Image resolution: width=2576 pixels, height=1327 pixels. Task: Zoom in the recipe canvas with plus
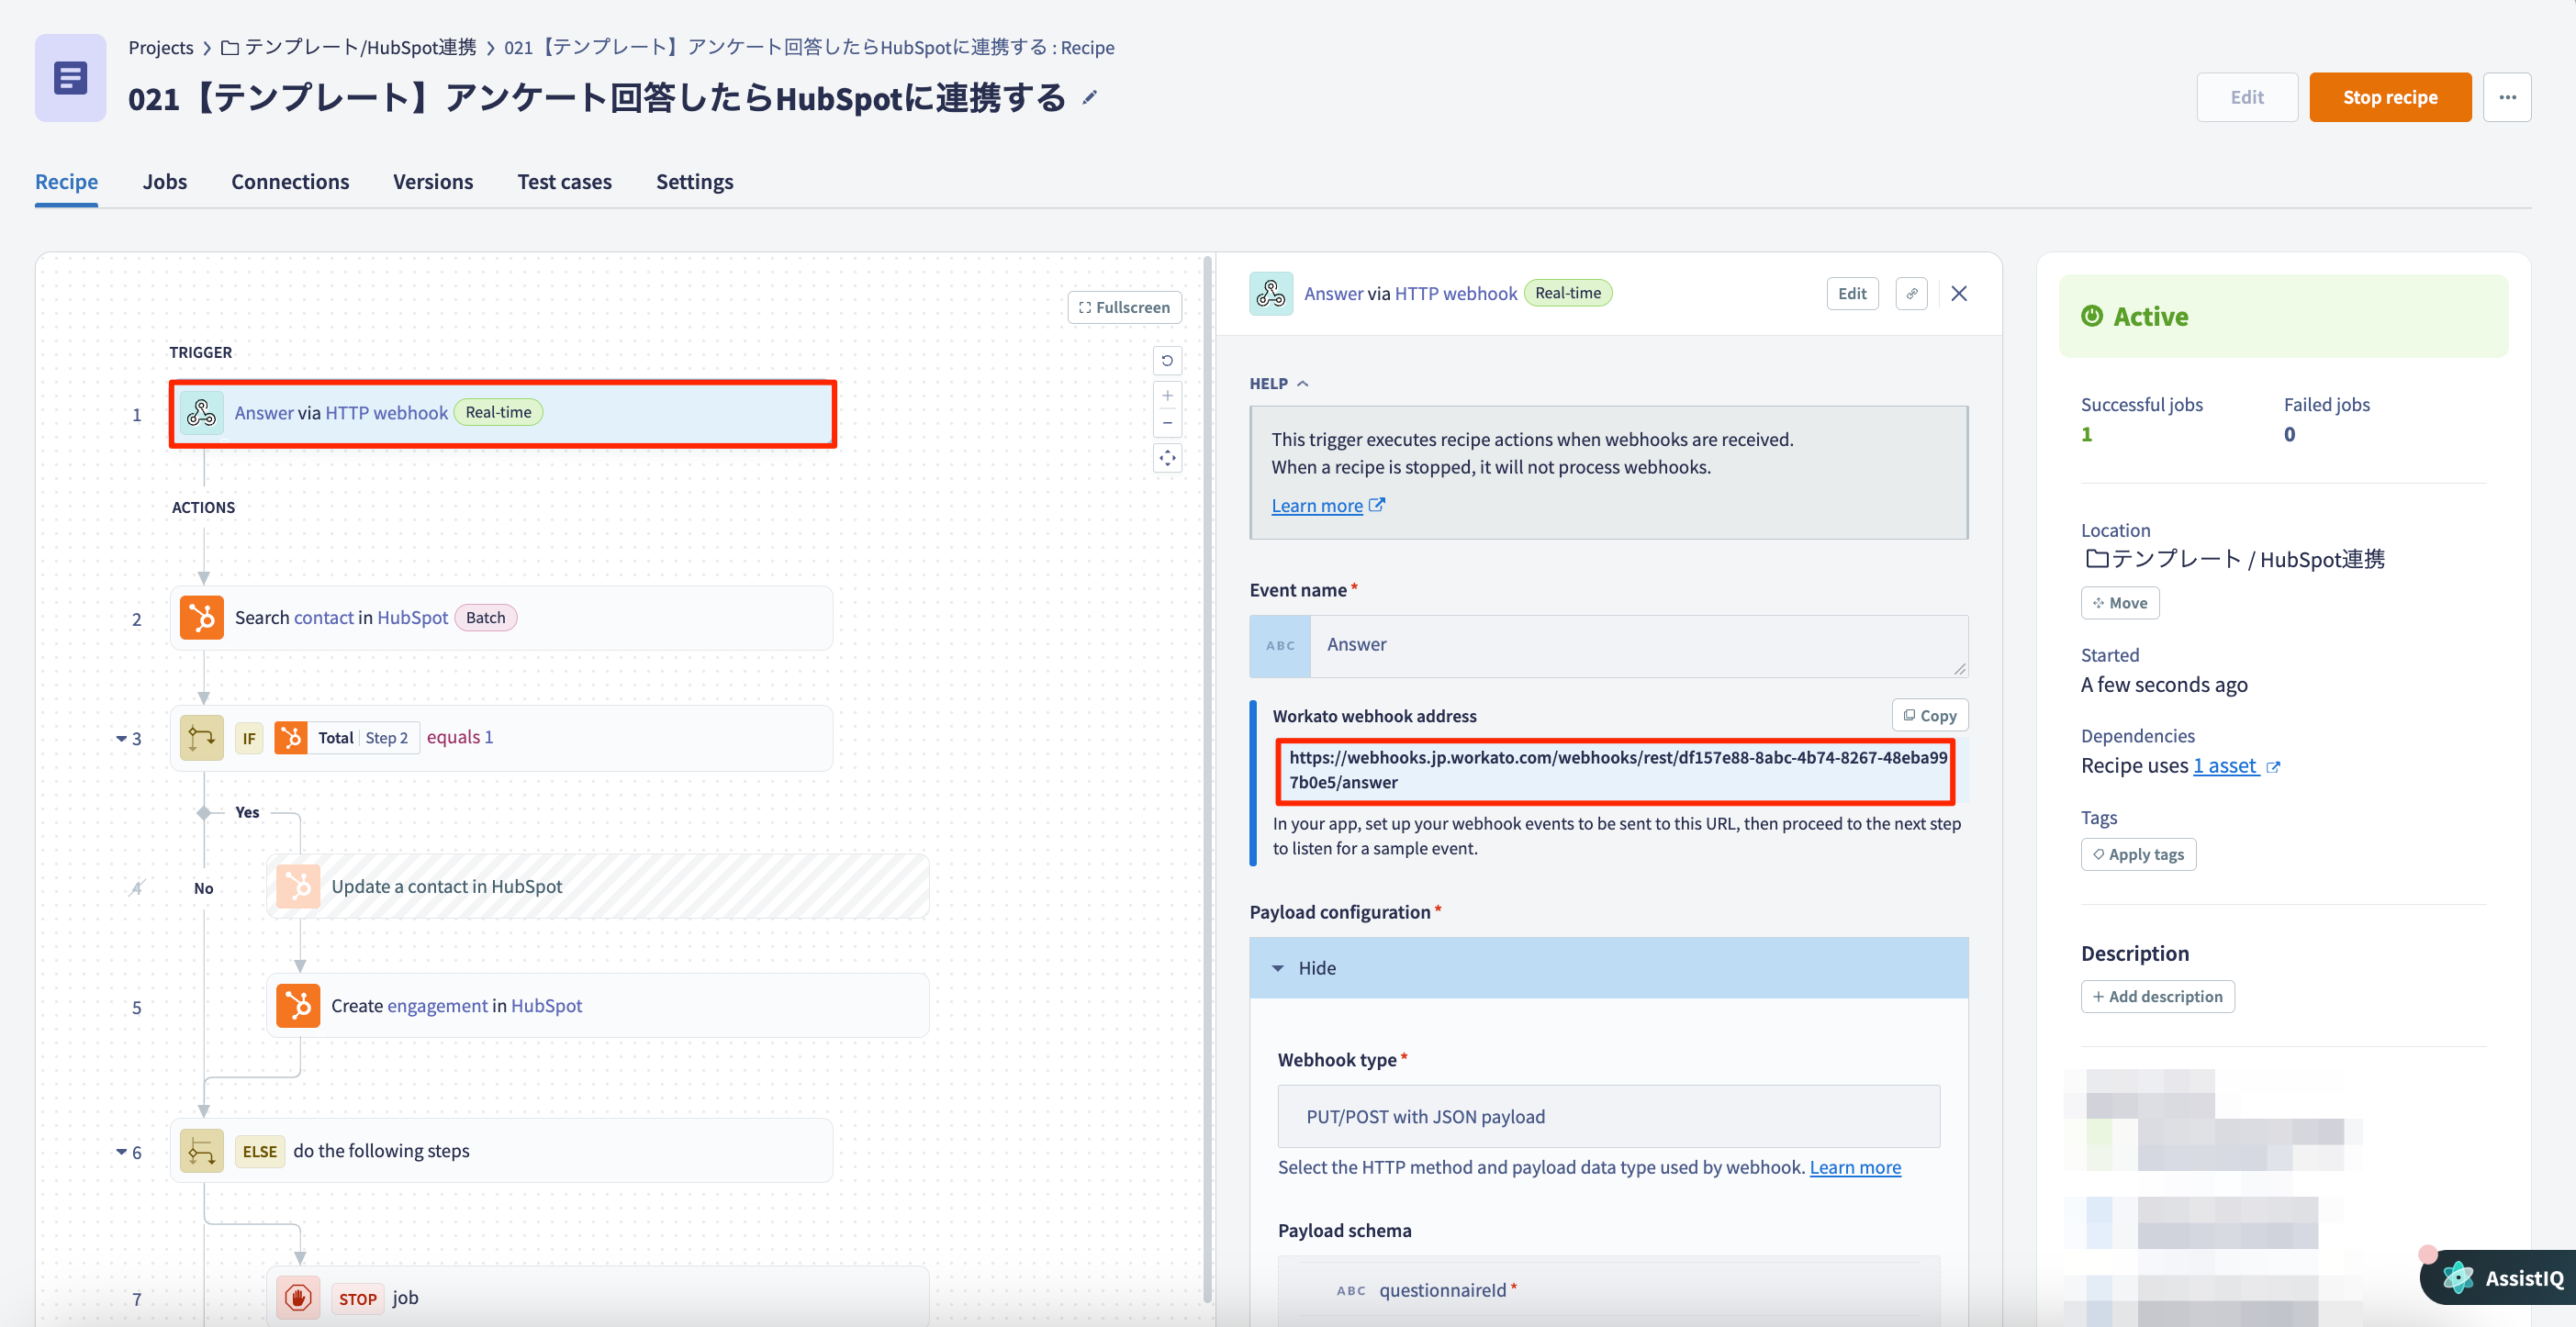[x=1167, y=396]
